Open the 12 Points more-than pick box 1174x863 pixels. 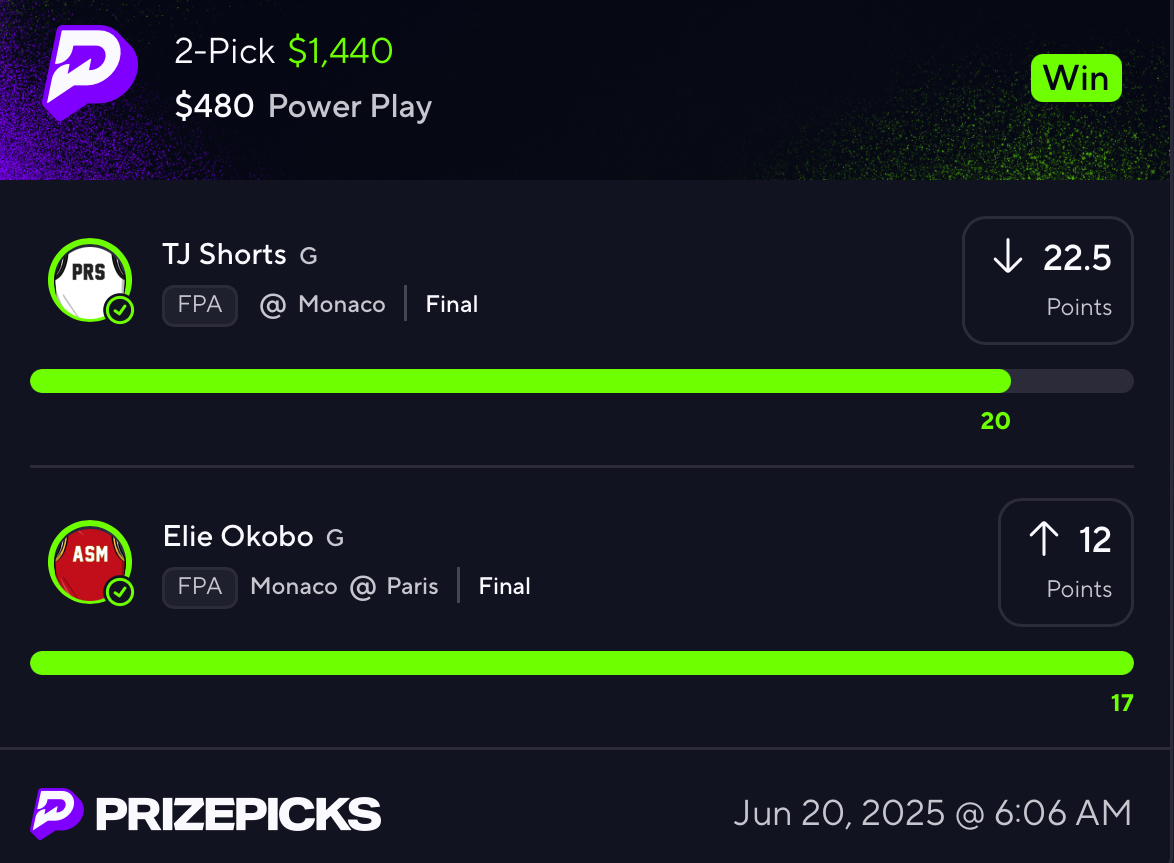pos(1065,562)
